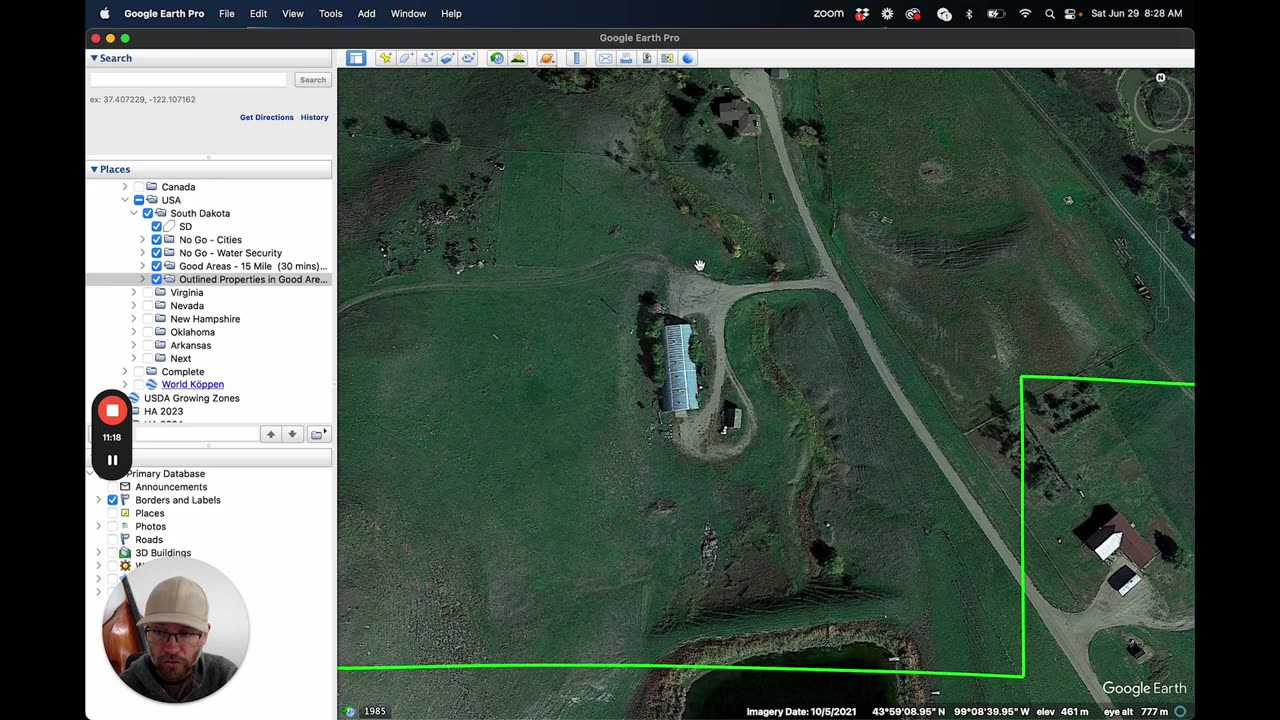Viewport: 1280px width, 720px height.
Task: Click the Get Directions link
Action: [267, 117]
